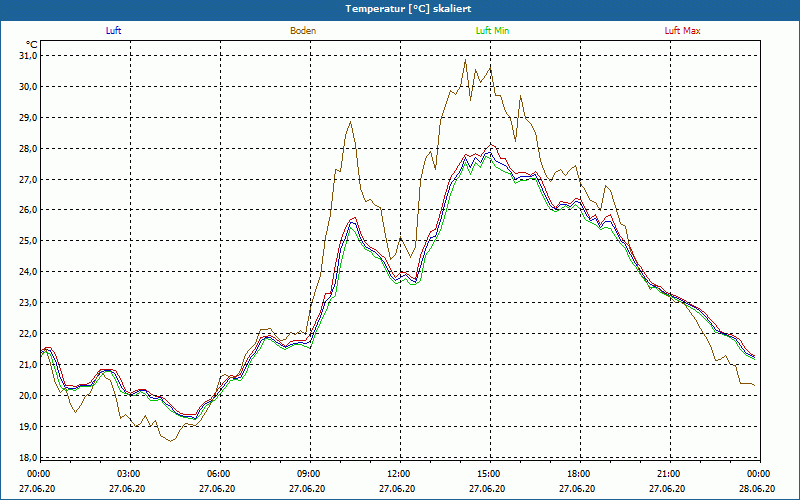Click the 21:00 time label
The width and height of the screenshot is (800, 500).
click(x=669, y=474)
